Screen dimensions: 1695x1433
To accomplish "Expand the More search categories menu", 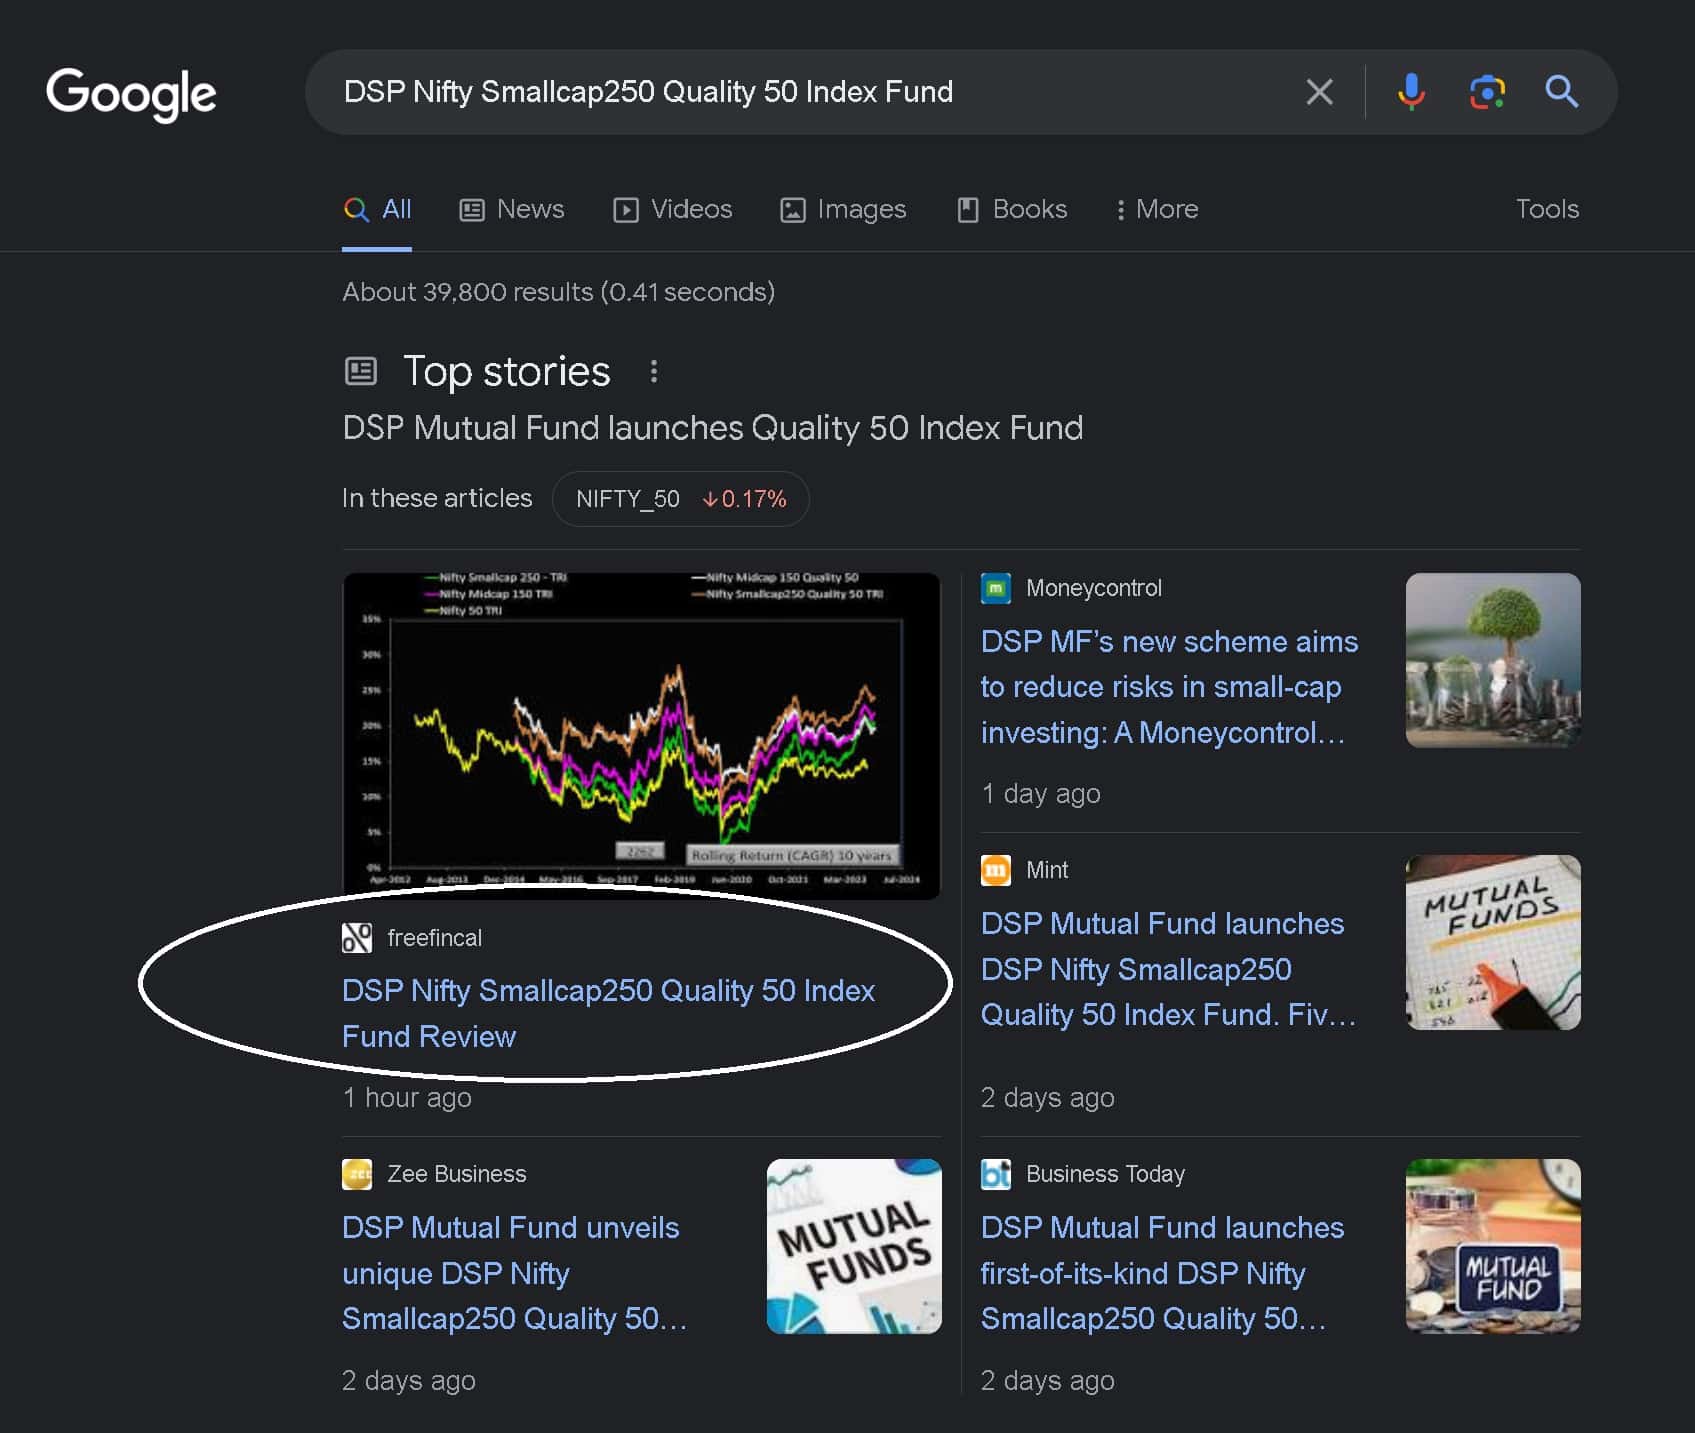I will (x=1157, y=209).
